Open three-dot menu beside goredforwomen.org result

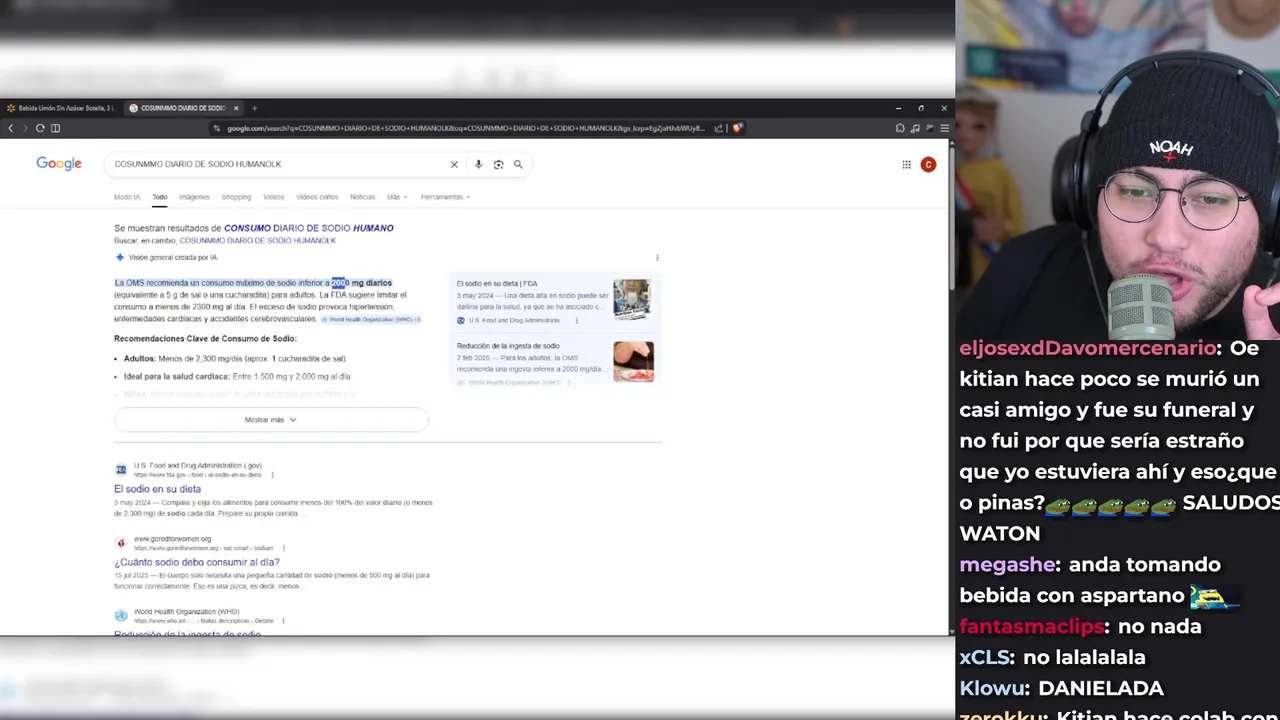(284, 548)
